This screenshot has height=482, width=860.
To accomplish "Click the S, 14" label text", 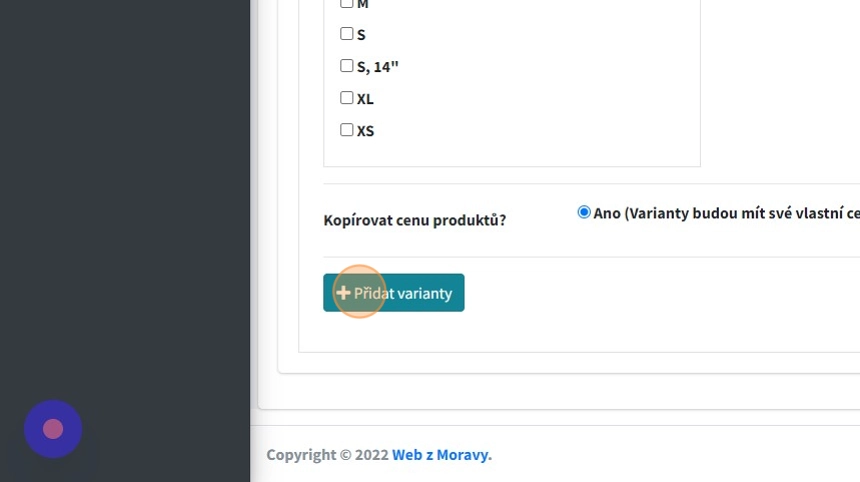I will 378,67.
